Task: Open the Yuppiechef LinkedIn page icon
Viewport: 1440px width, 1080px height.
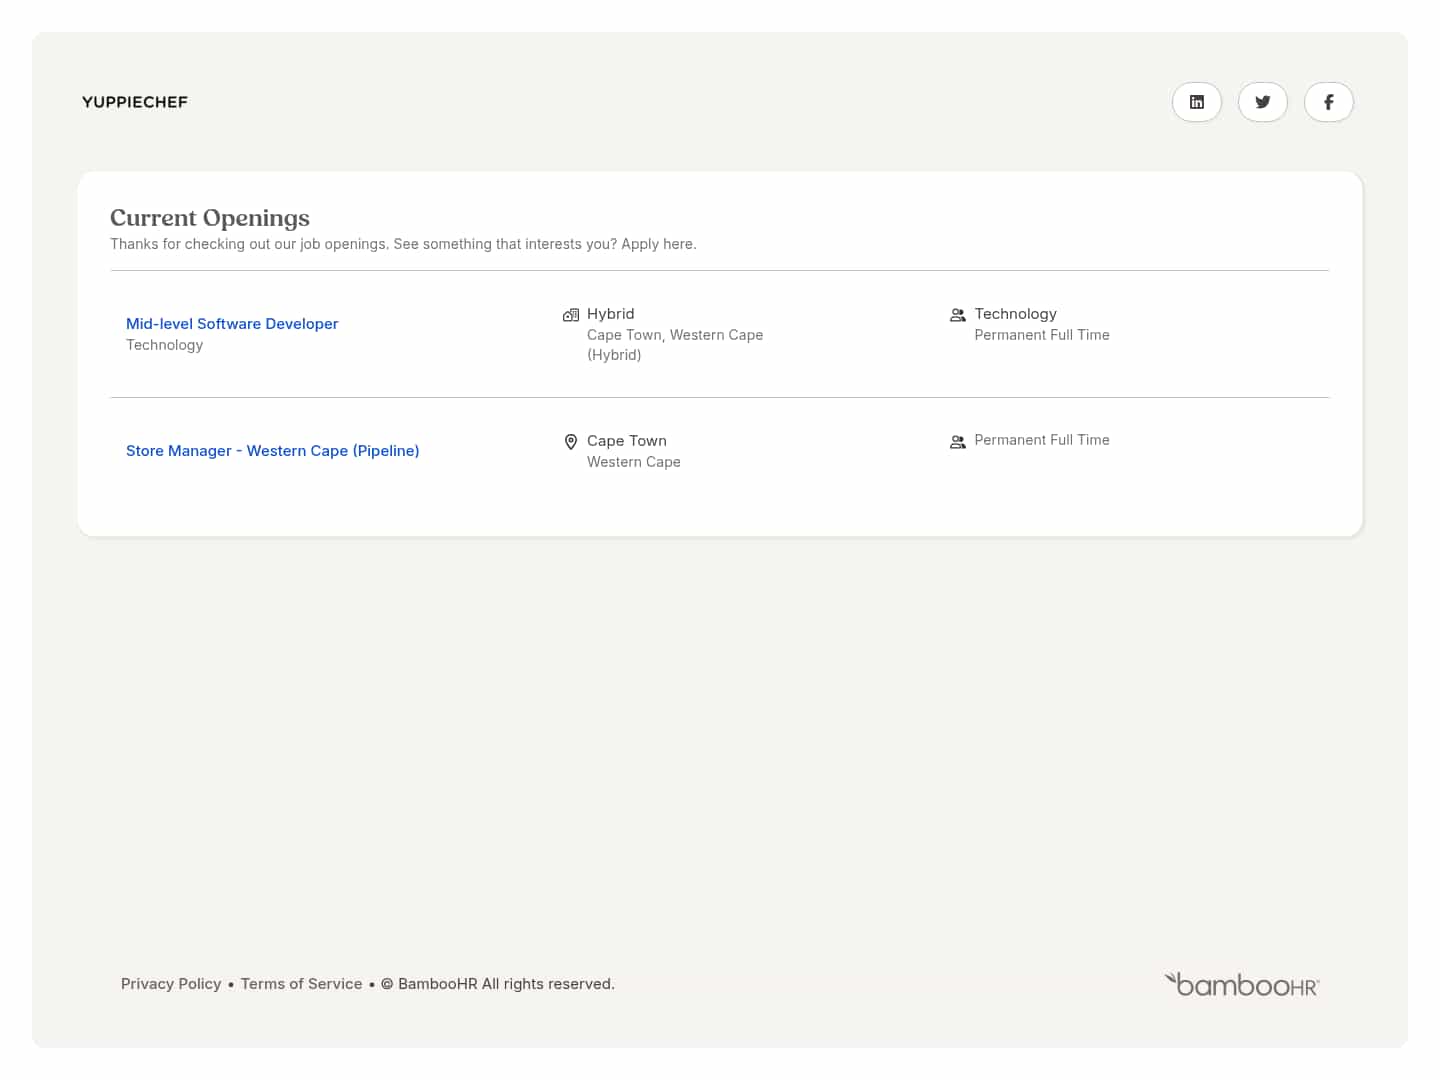Action: tap(1196, 102)
